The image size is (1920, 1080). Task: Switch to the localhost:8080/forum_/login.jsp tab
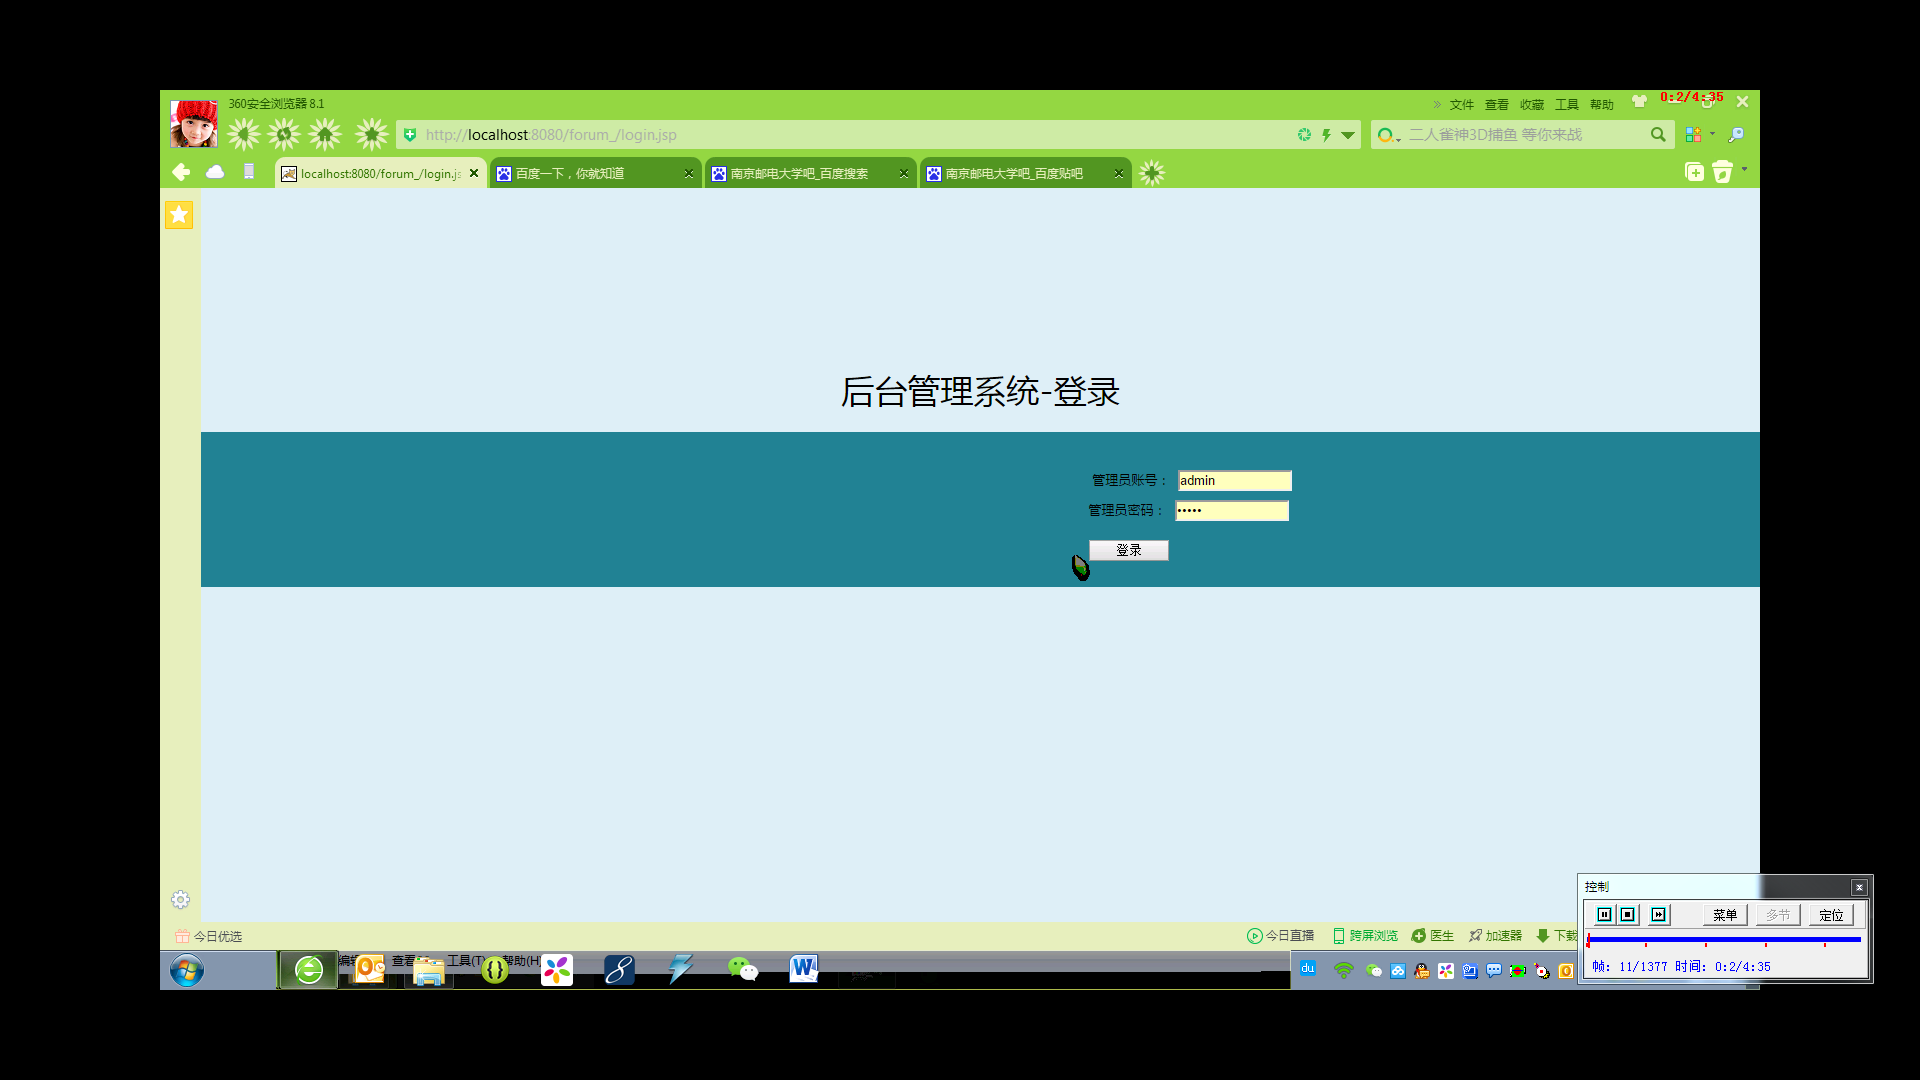pos(380,173)
